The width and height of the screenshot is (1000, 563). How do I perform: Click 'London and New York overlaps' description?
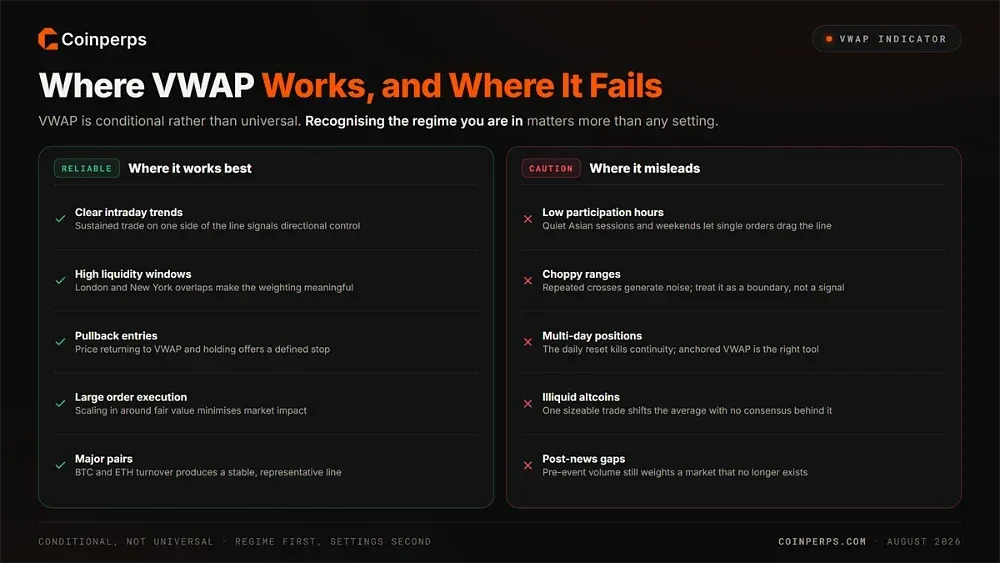point(214,288)
